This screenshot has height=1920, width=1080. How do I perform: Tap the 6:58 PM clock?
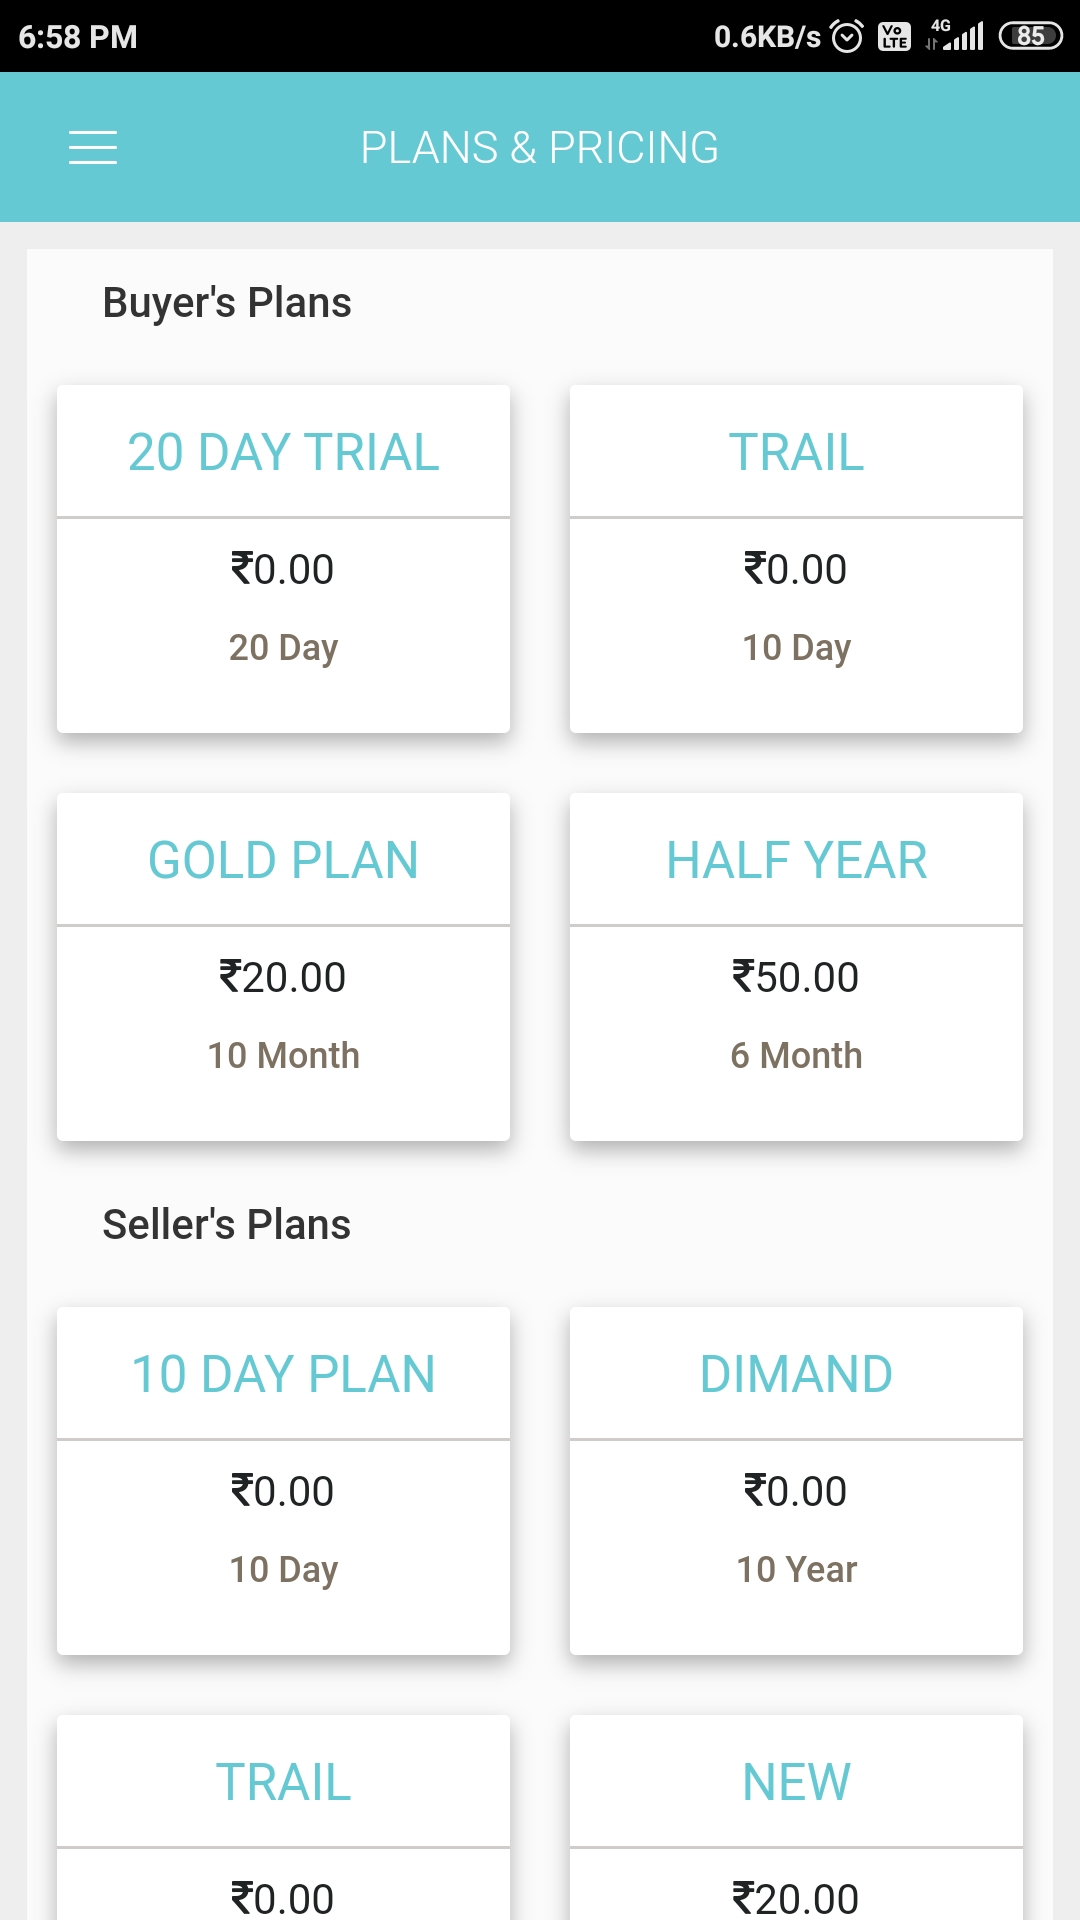click(78, 37)
